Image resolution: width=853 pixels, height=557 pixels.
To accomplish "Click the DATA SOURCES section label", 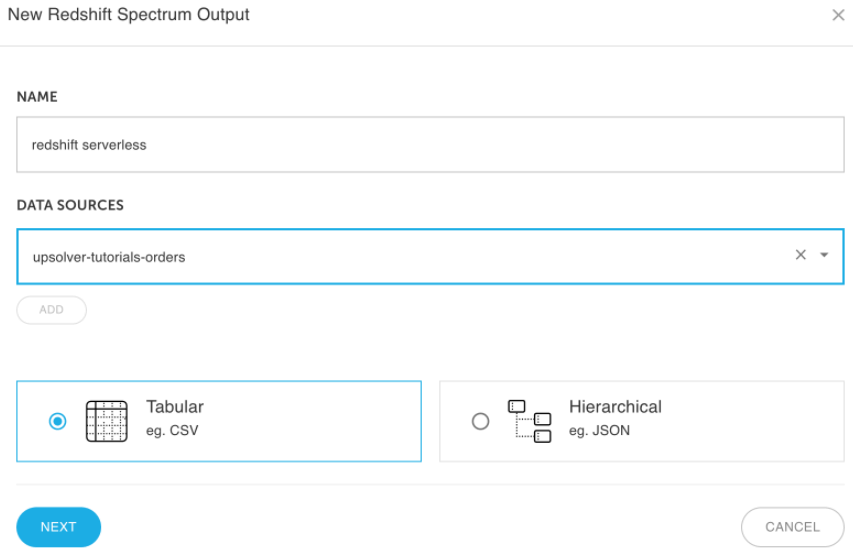I will [x=70, y=205].
